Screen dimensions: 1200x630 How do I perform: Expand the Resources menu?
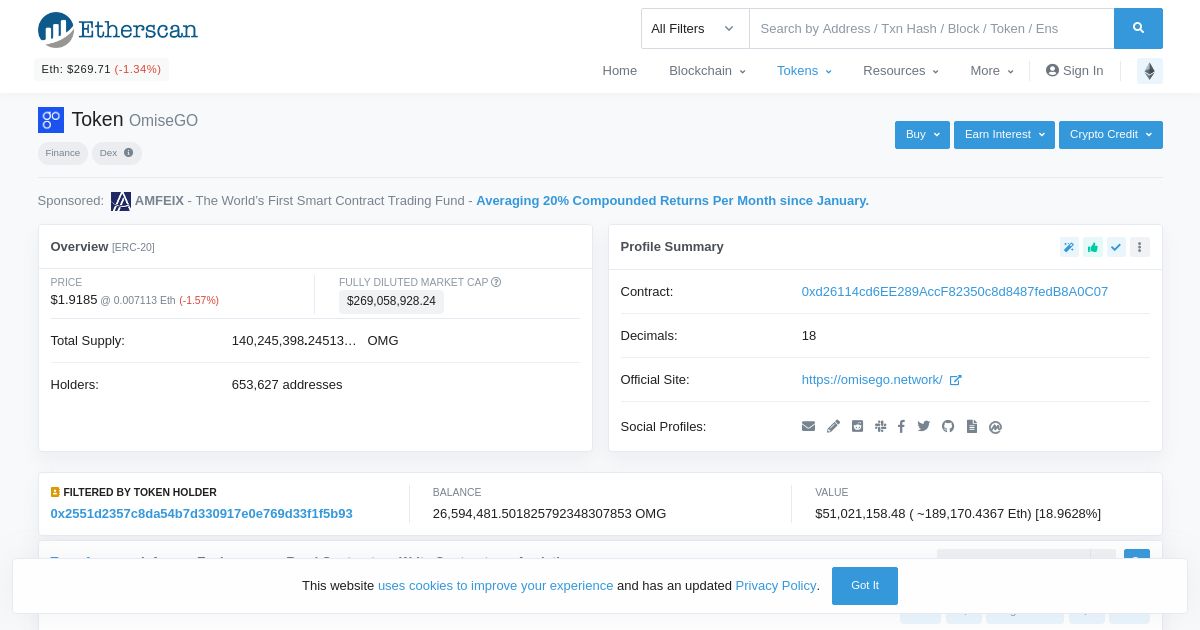tap(901, 71)
